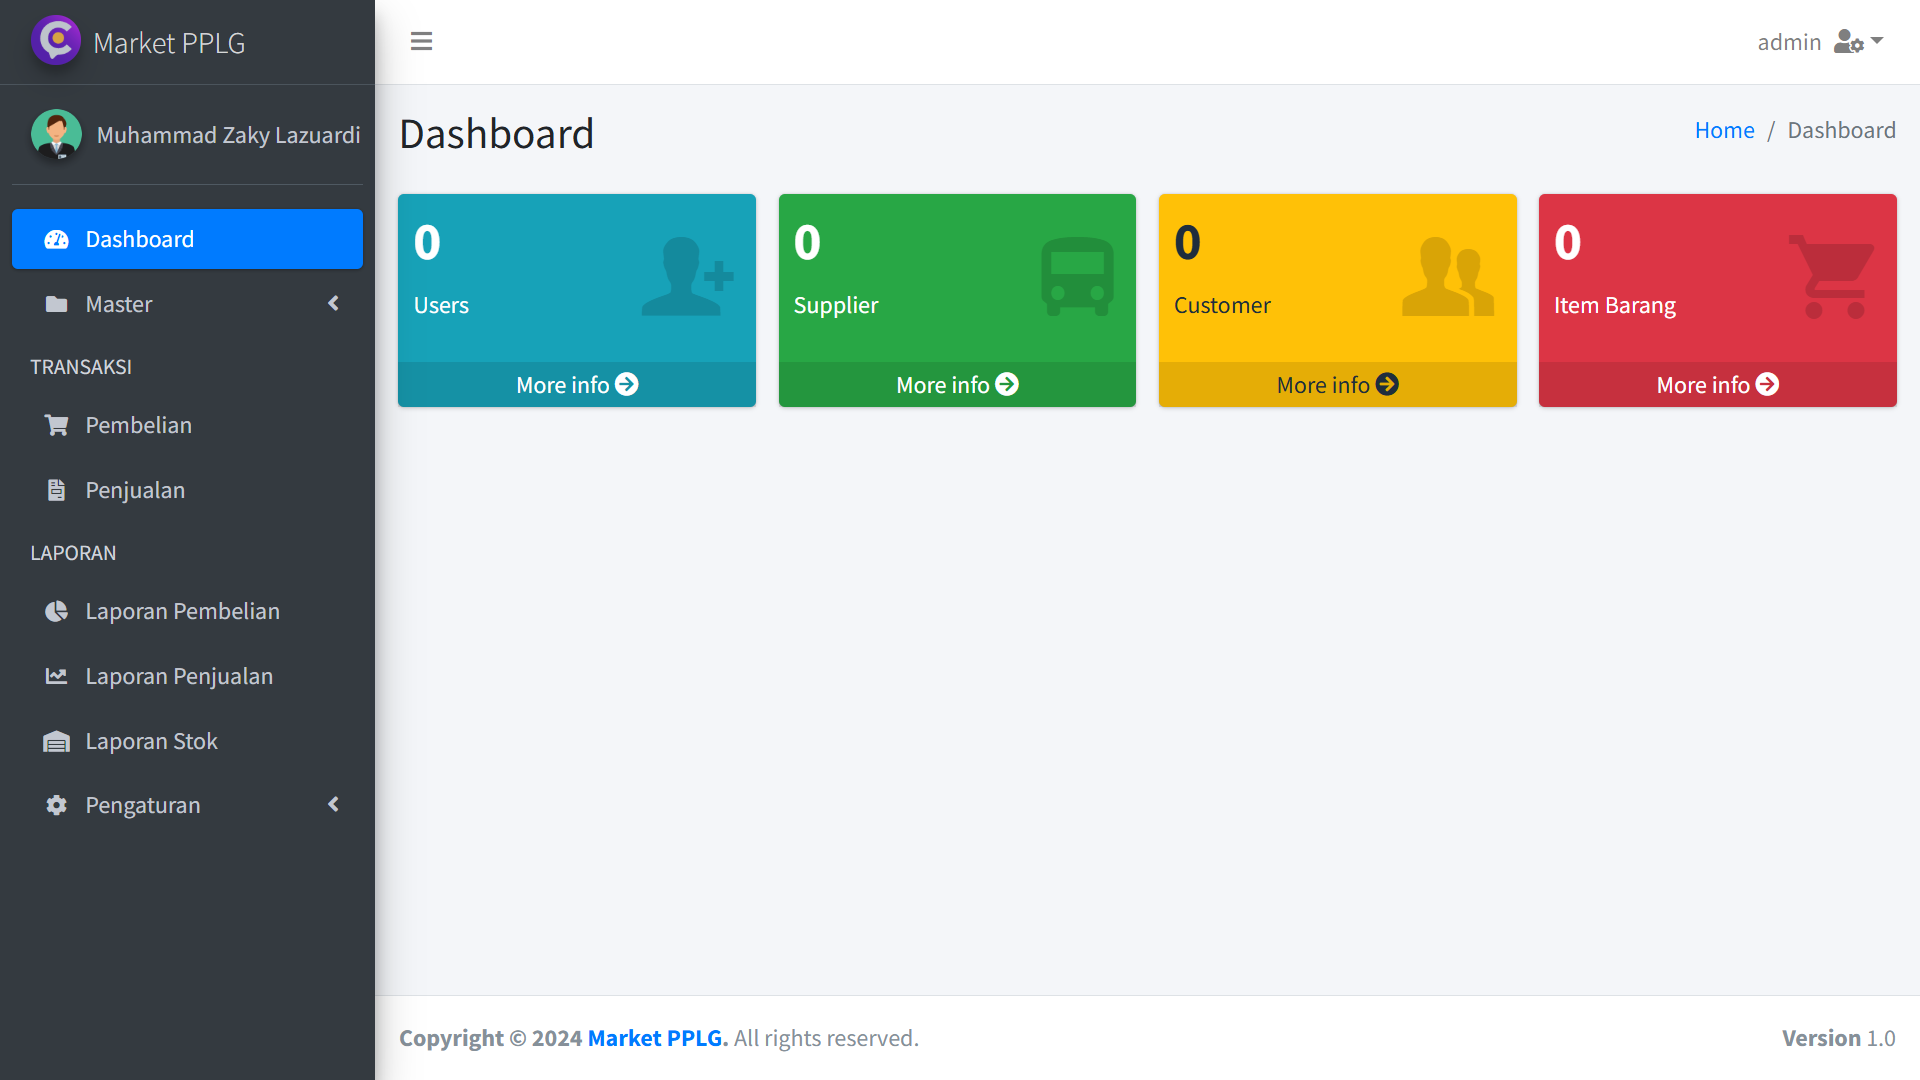Click Home in the breadcrumb
The width and height of the screenshot is (1920, 1080).
pyautogui.click(x=1724, y=130)
